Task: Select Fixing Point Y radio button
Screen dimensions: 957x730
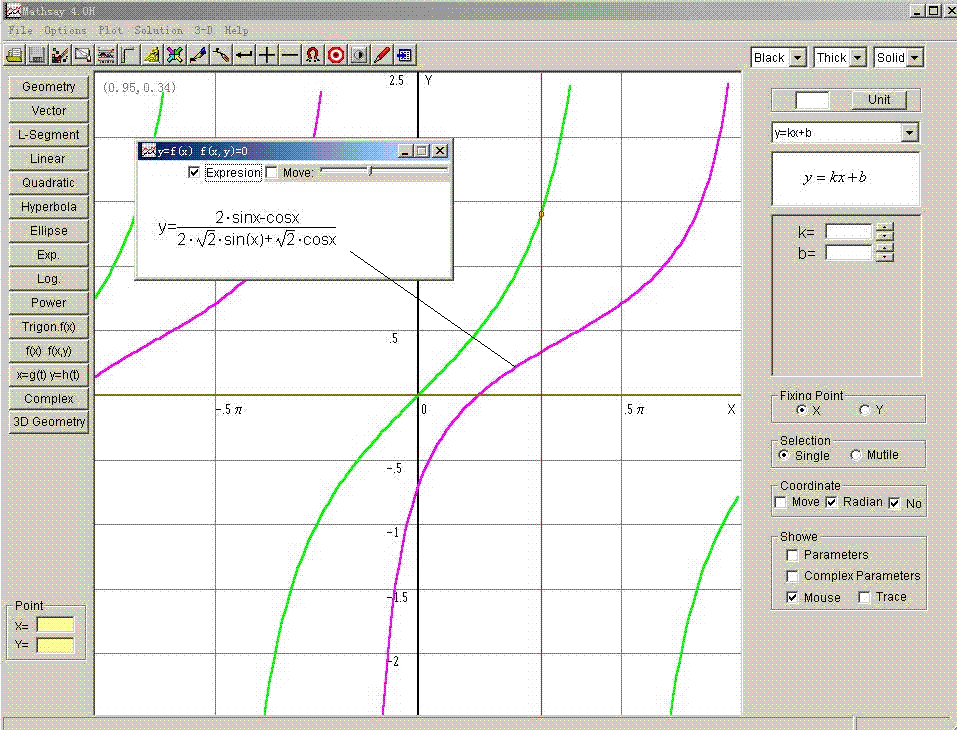Action: coord(864,410)
